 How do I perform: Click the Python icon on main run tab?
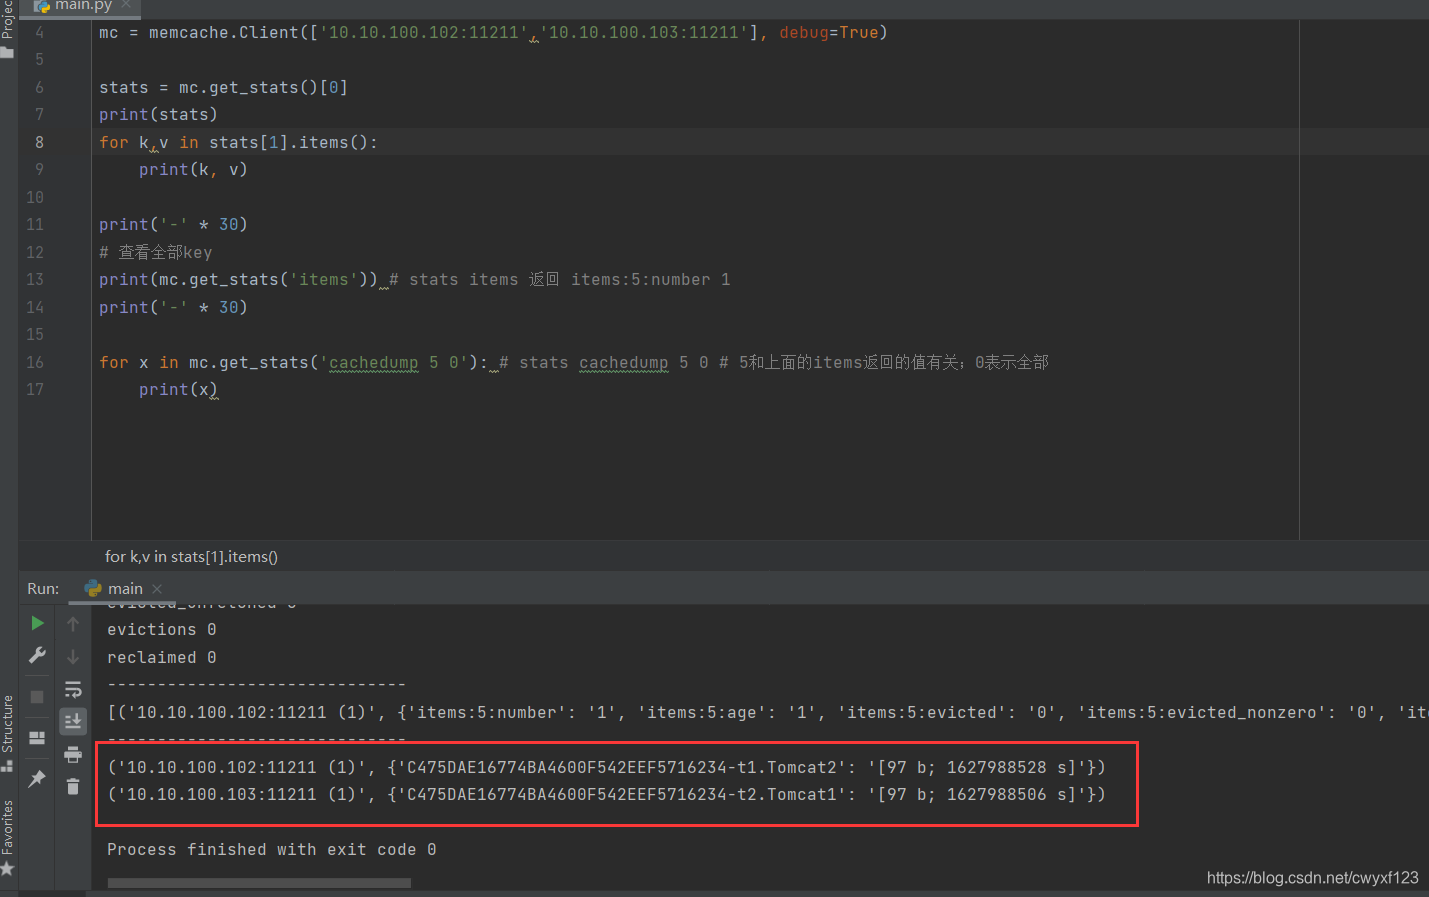point(93,588)
